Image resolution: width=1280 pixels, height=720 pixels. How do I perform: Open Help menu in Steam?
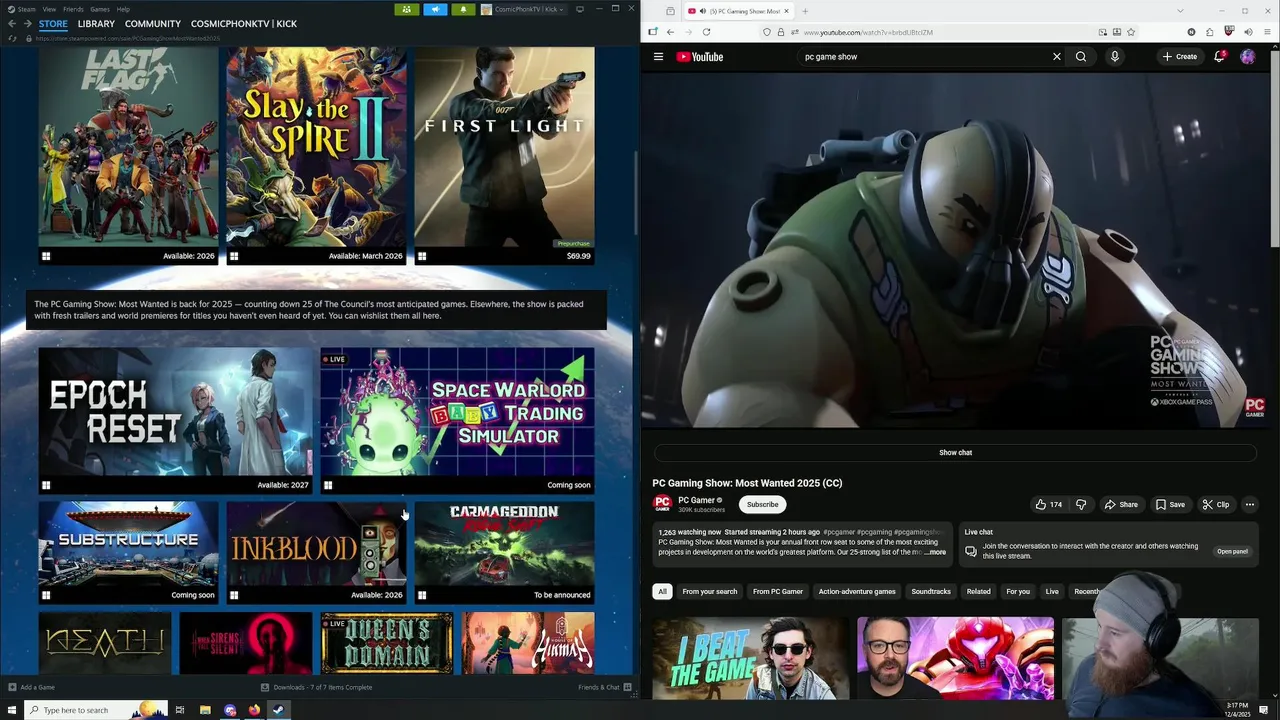click(x=123, y=9)
